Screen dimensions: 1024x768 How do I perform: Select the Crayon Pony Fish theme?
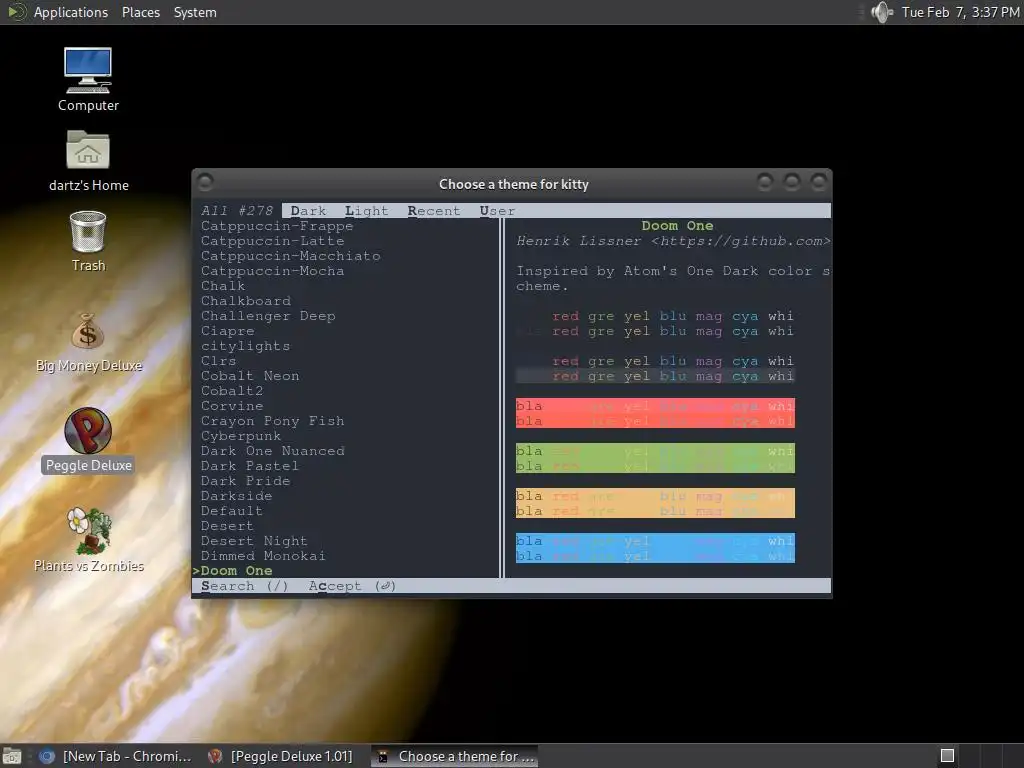272,421
